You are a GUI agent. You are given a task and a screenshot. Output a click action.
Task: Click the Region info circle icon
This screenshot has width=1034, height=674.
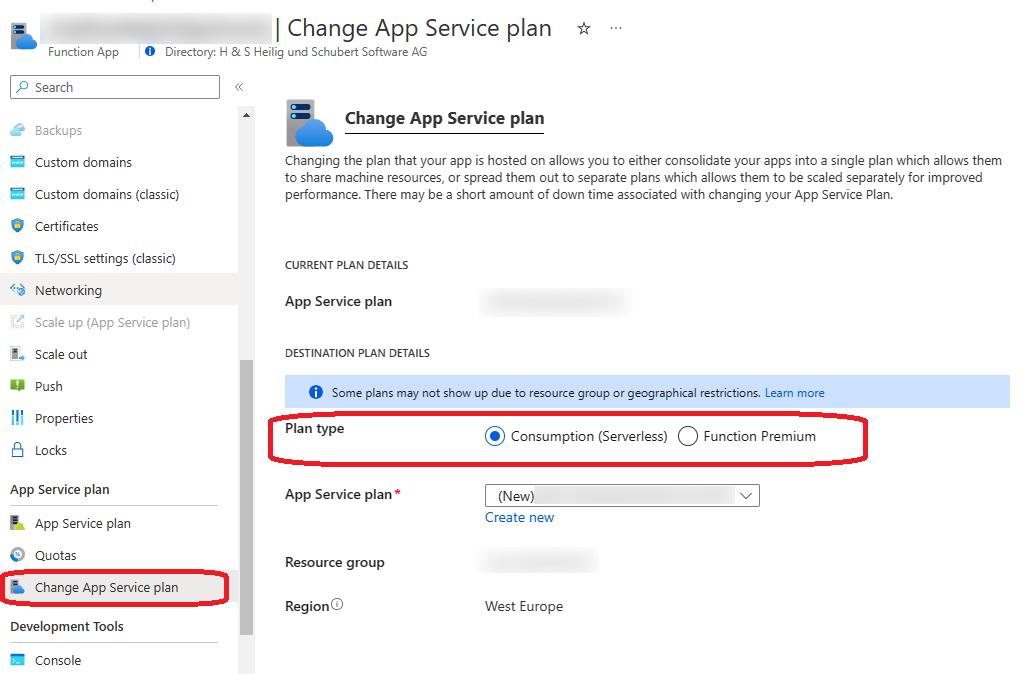click(x=337, y=604)
